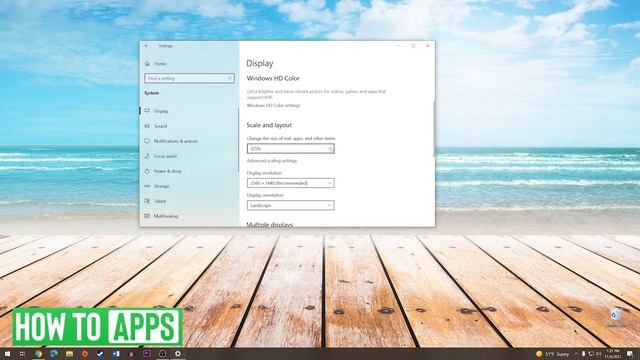This screenshot has width=640, height=360.
Task: Show hidden system tray icons
Action: pos(576,354)
